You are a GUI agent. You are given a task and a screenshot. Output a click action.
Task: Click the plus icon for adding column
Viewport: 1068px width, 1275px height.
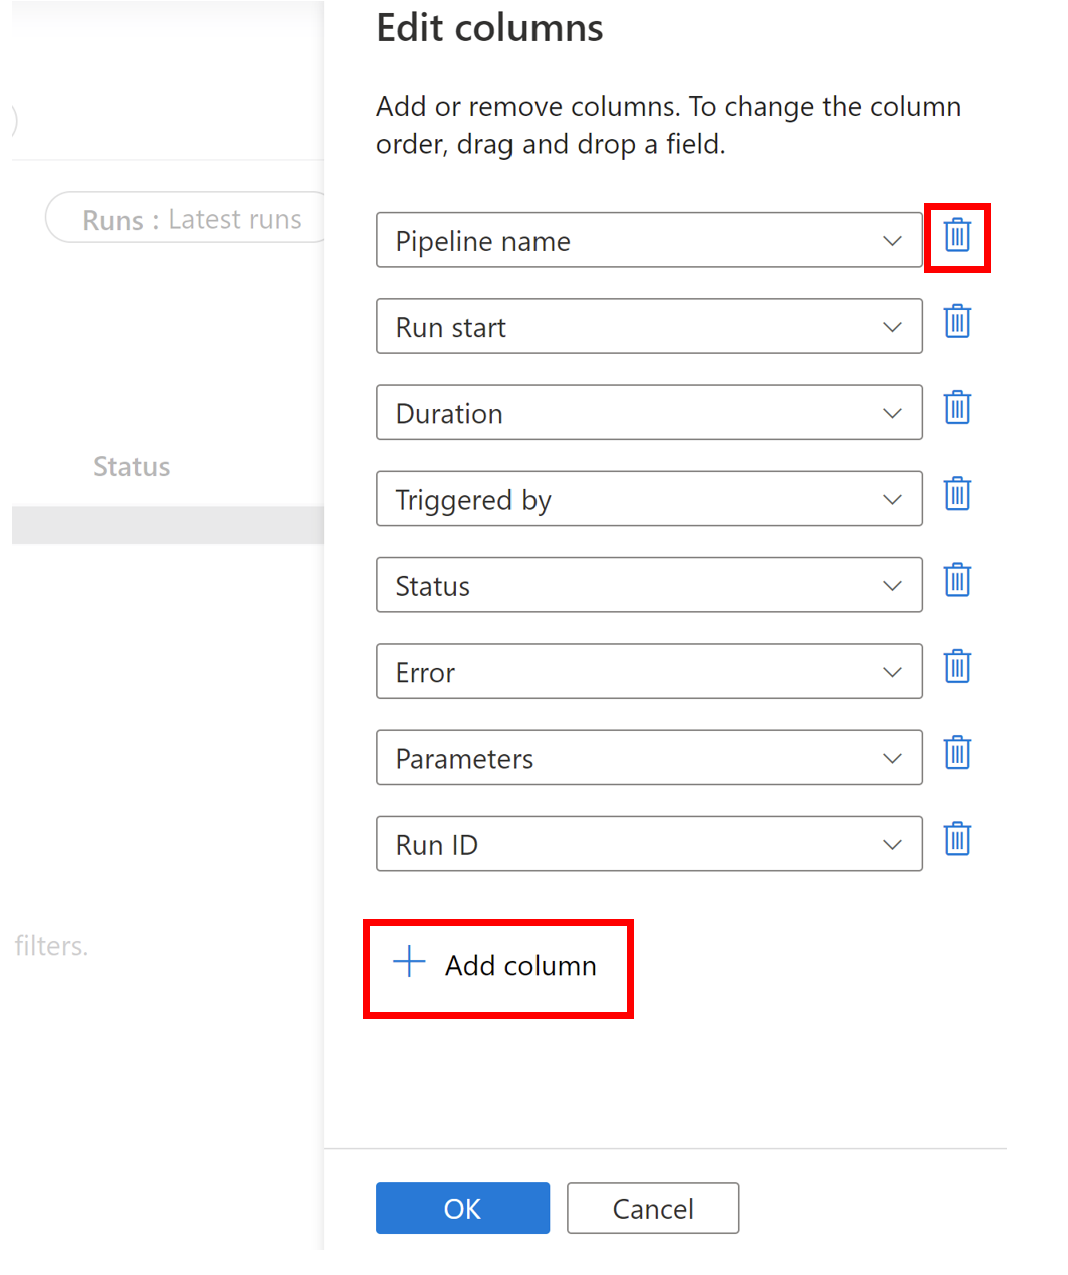pos(409,963)
